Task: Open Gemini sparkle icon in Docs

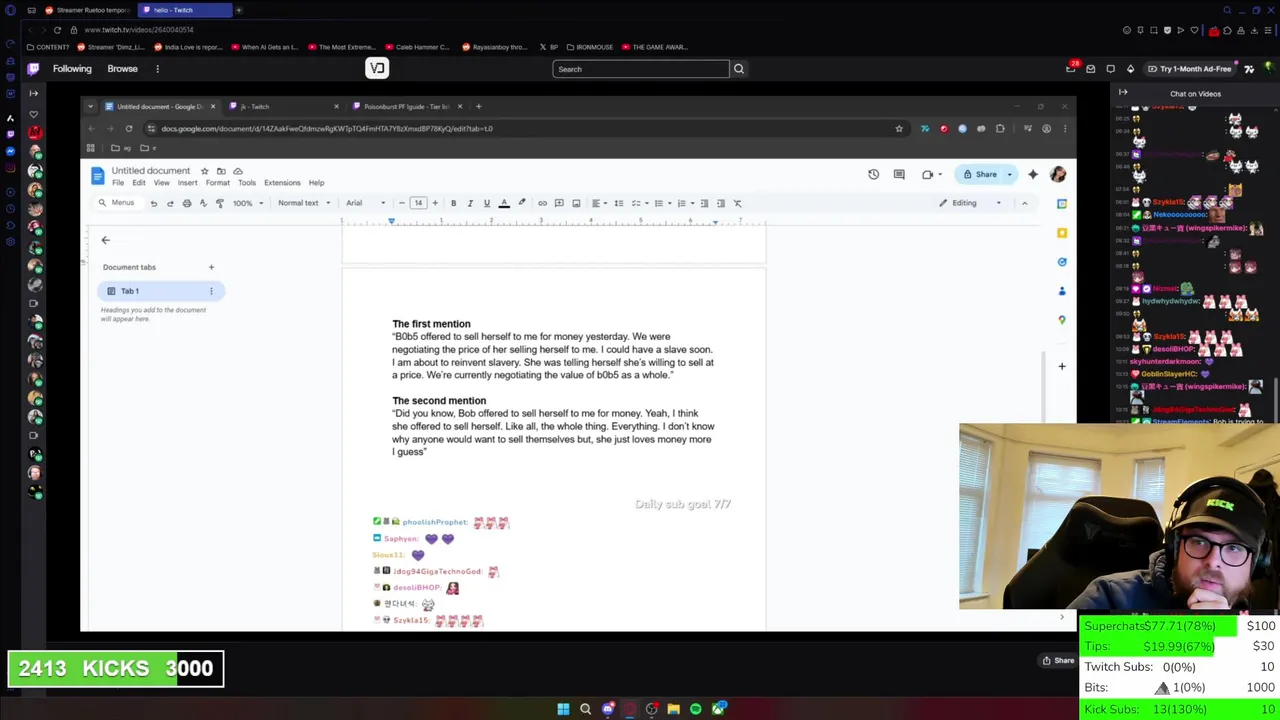Action: 1033,174
